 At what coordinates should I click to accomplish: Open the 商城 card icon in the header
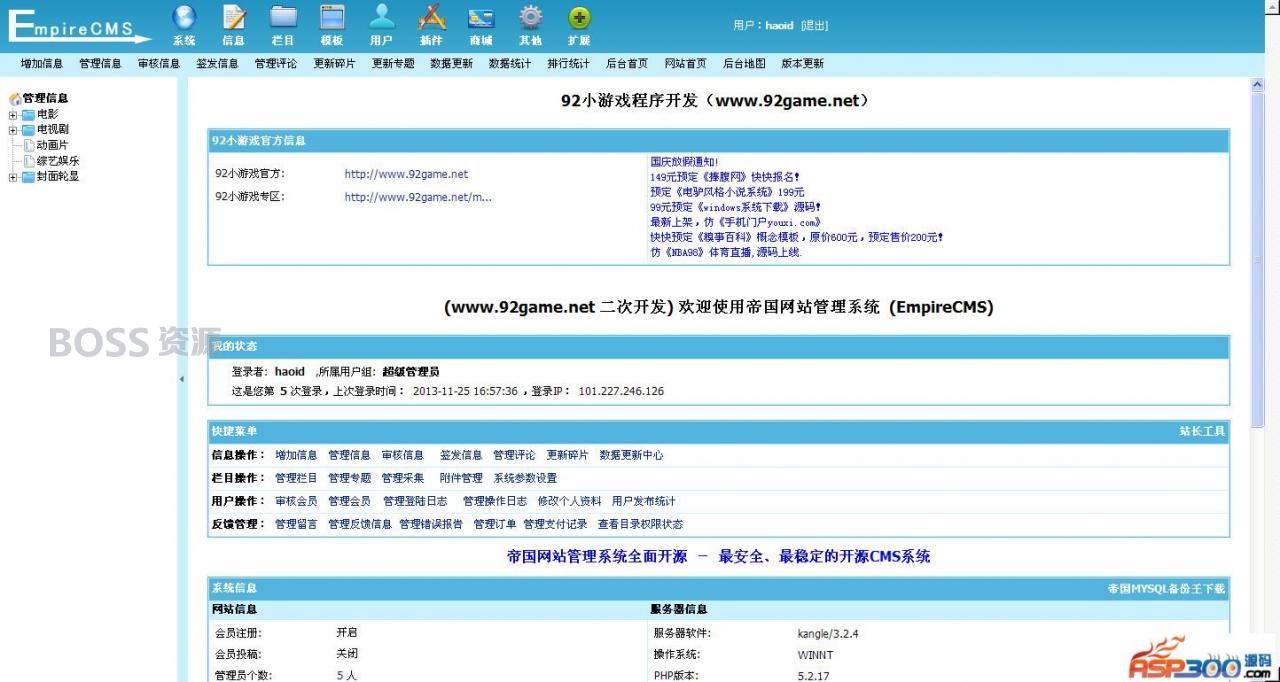tap(481, 17)
